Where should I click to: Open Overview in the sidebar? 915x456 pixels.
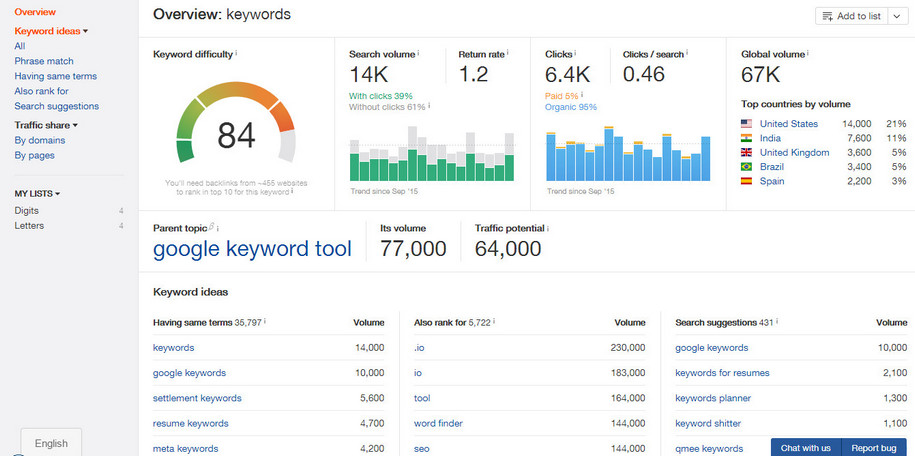(x=35, y=12)
